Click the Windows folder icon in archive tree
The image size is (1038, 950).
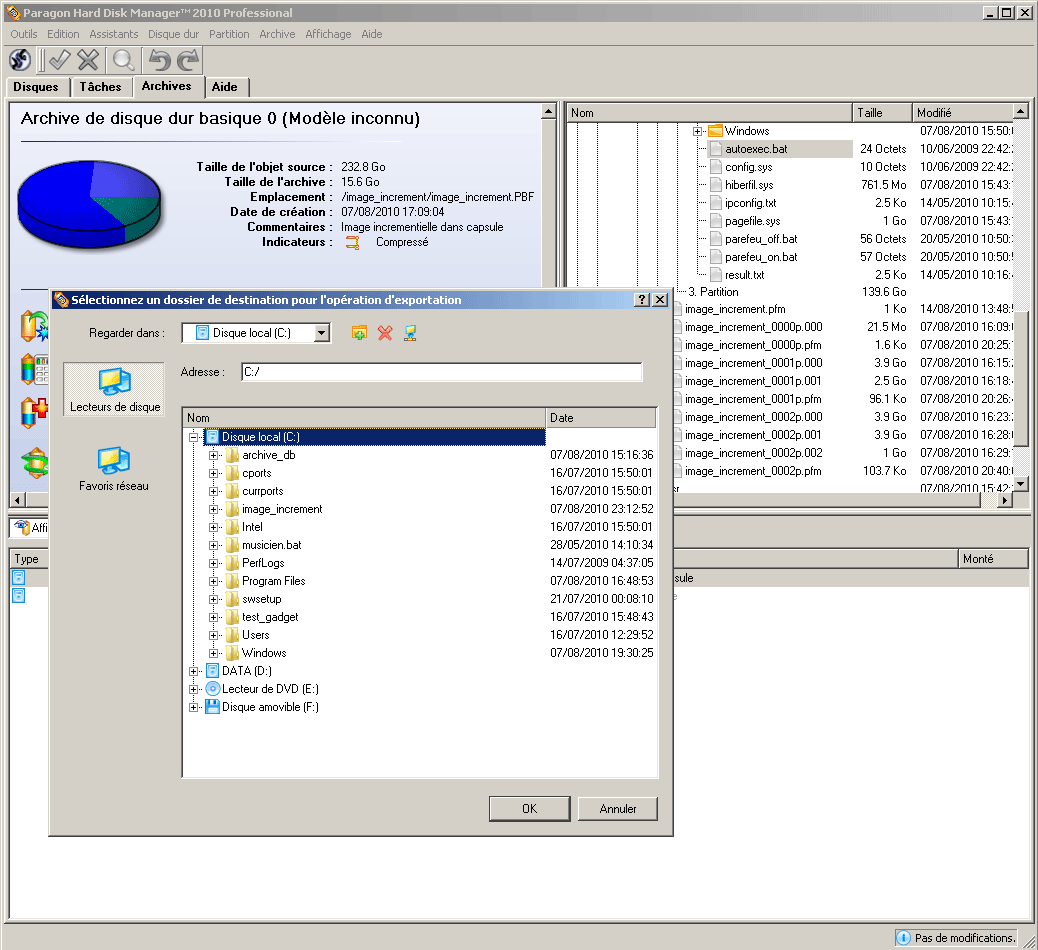pyautogui.click(x=715, y=130)
